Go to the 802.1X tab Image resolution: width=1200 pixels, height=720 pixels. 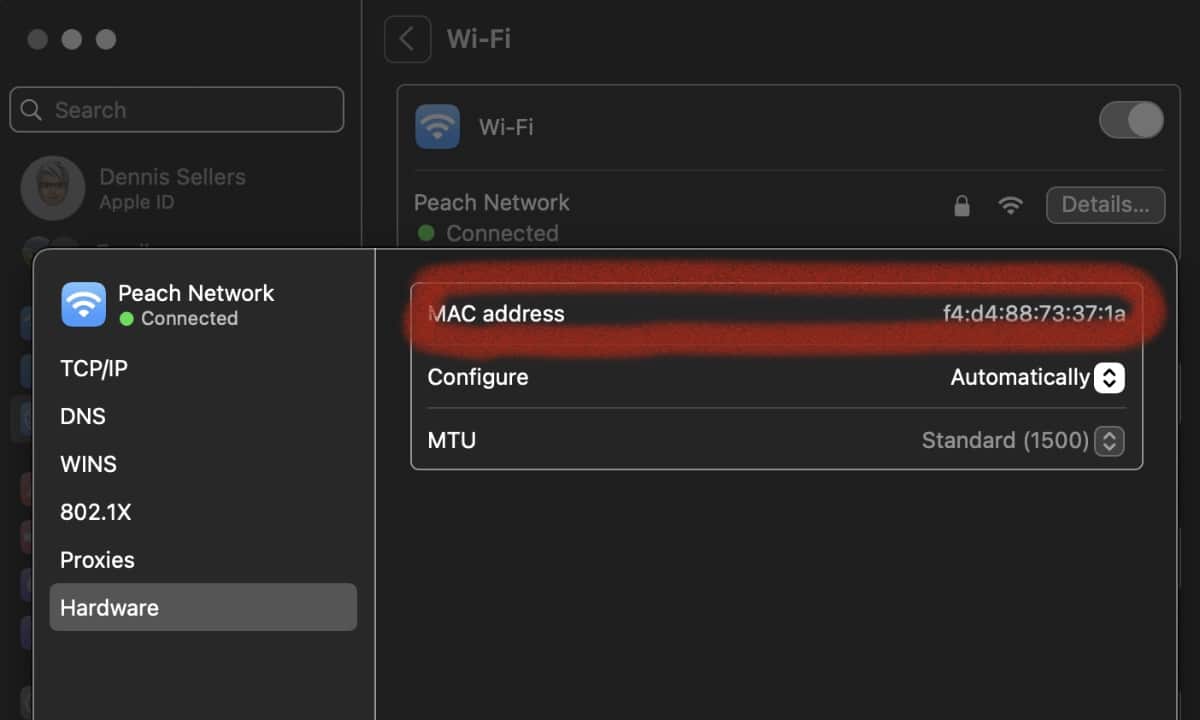coord(96,512)
